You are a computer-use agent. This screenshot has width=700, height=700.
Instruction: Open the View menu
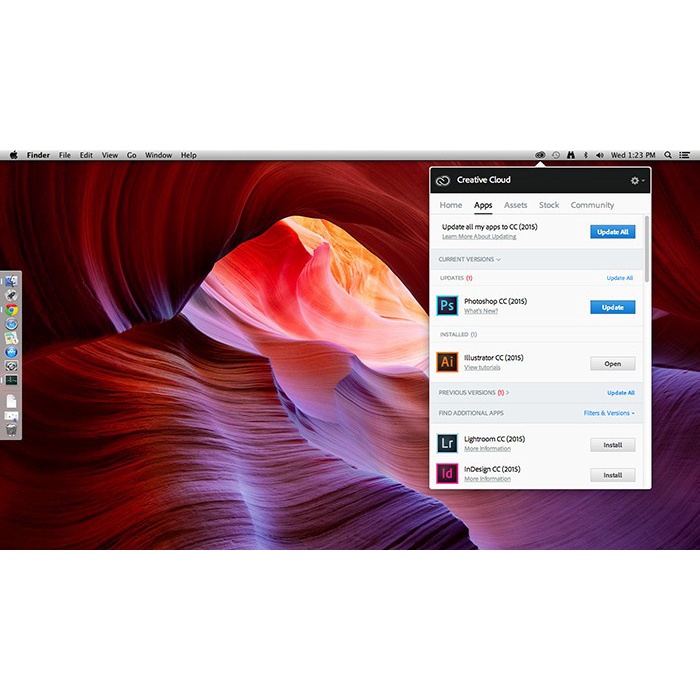[x=109, y=155]
